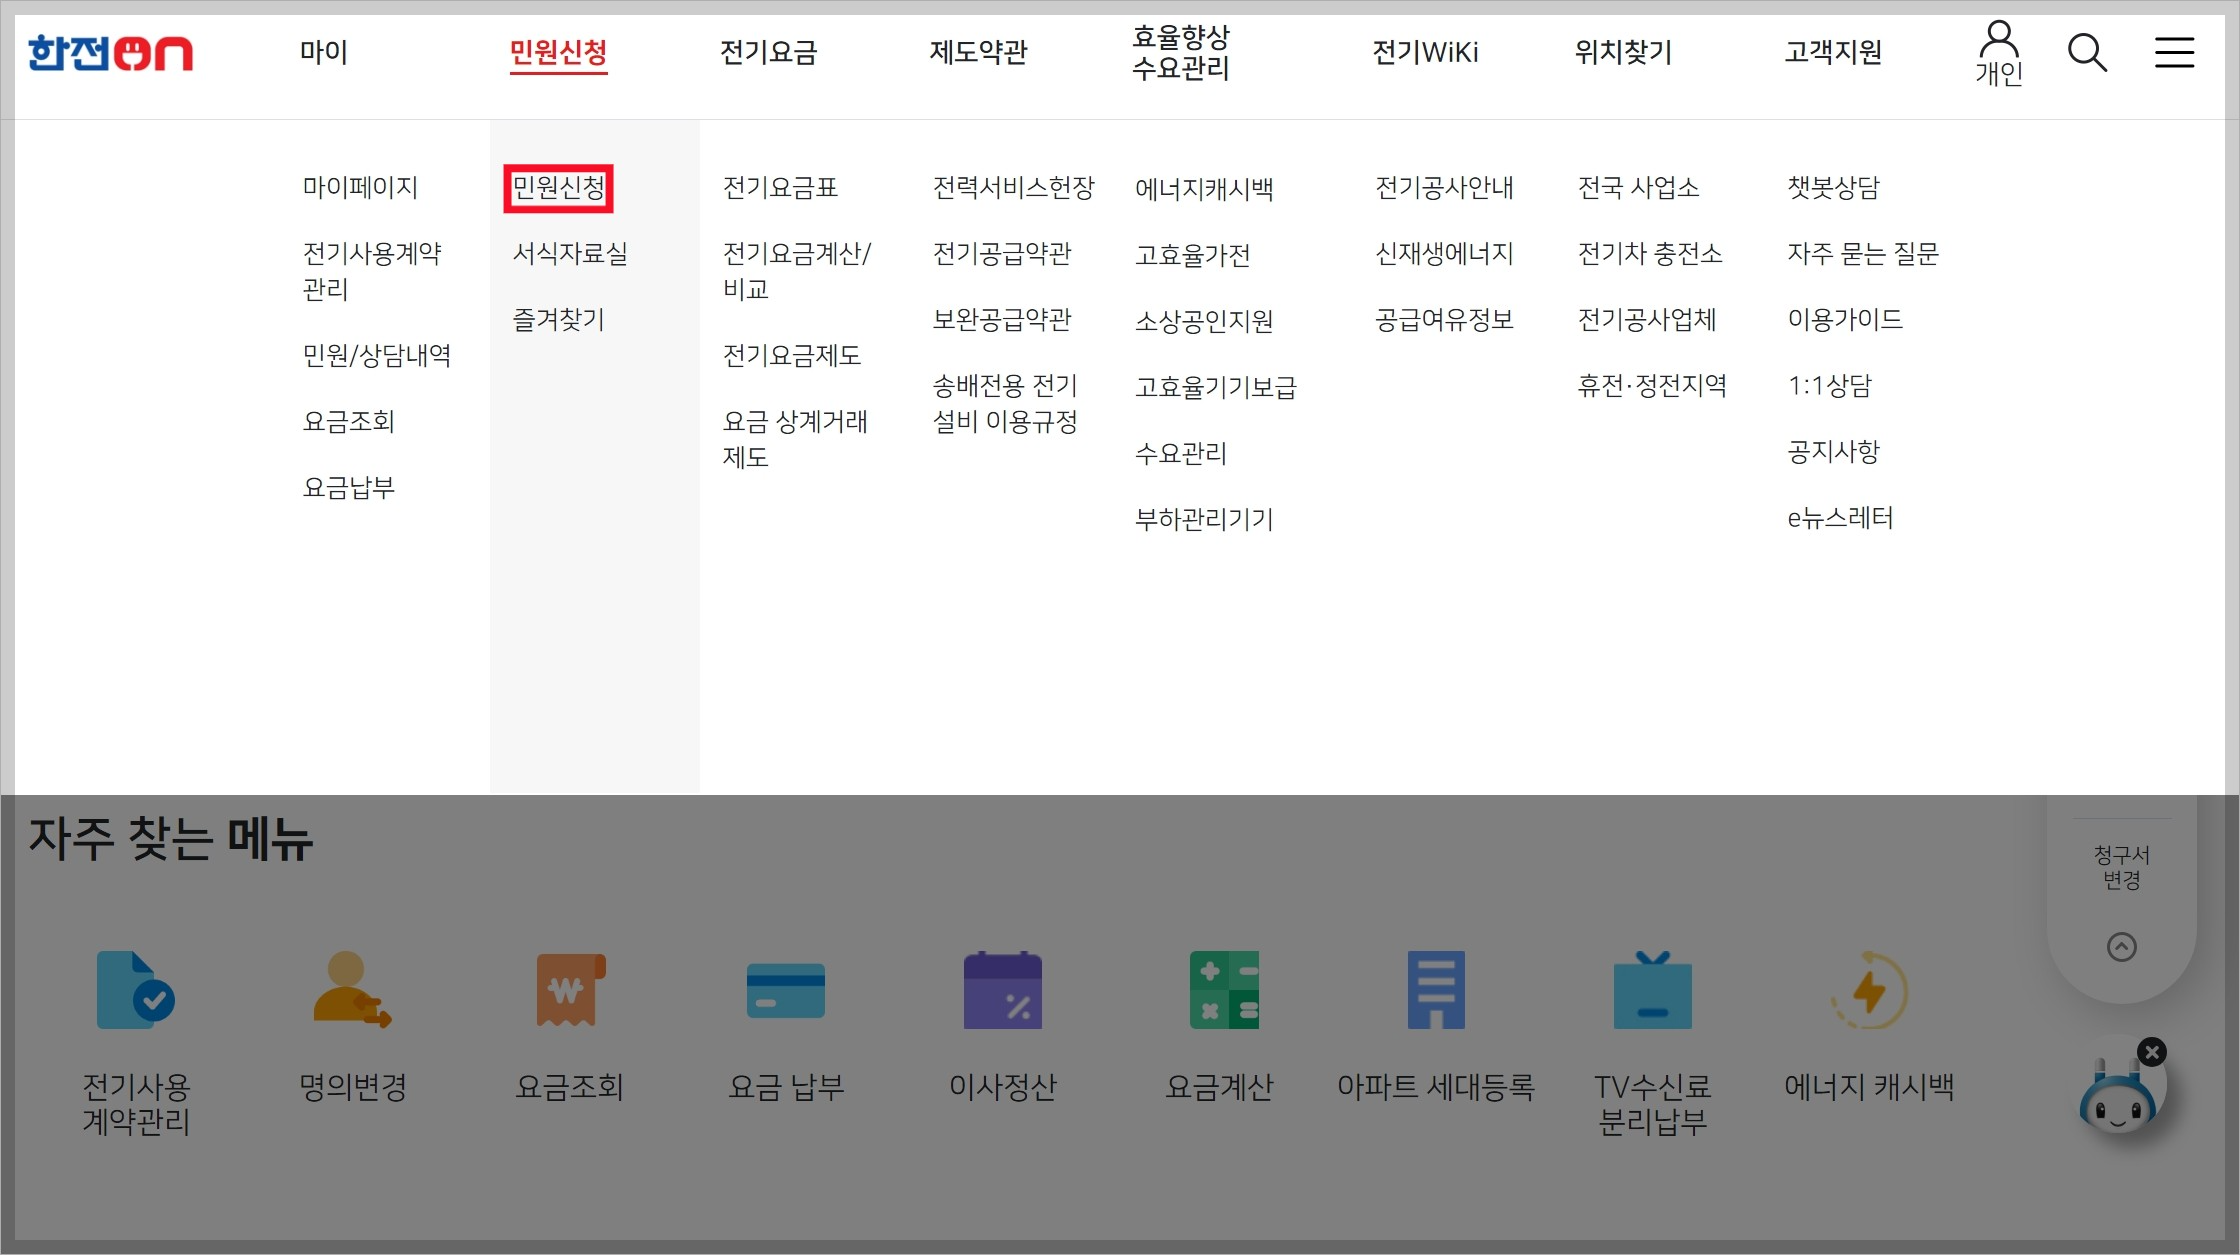This screenshot has width=2240, height=1255.
Task: Select the 이사정산 calendar icon
Action: [x=1002, y=990]
